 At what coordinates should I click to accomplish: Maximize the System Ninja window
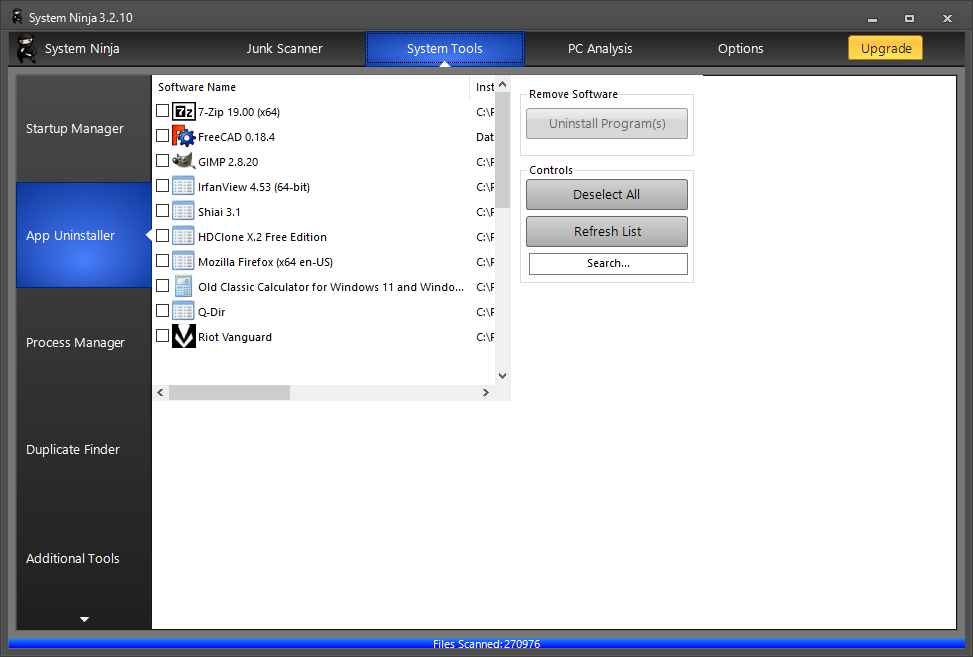(909, 19)
